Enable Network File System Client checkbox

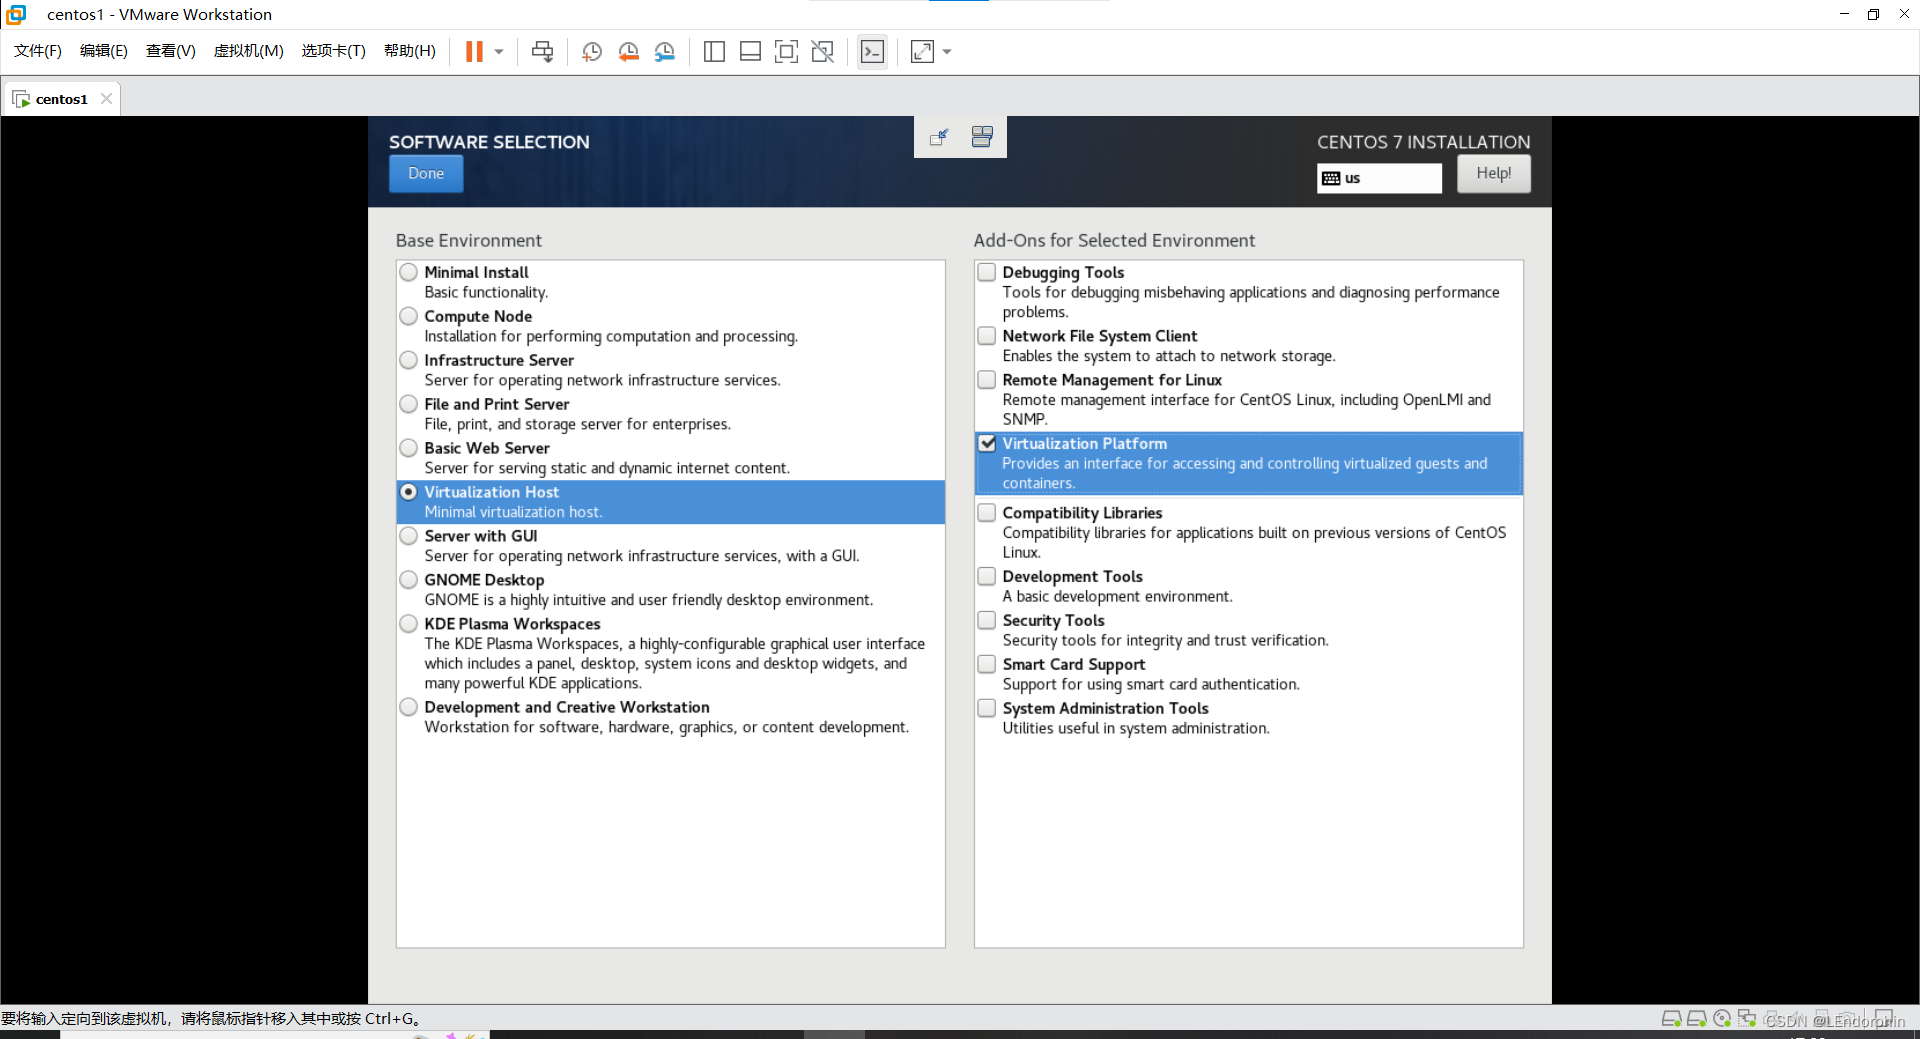pyautogui.click(x=987, y=336)
